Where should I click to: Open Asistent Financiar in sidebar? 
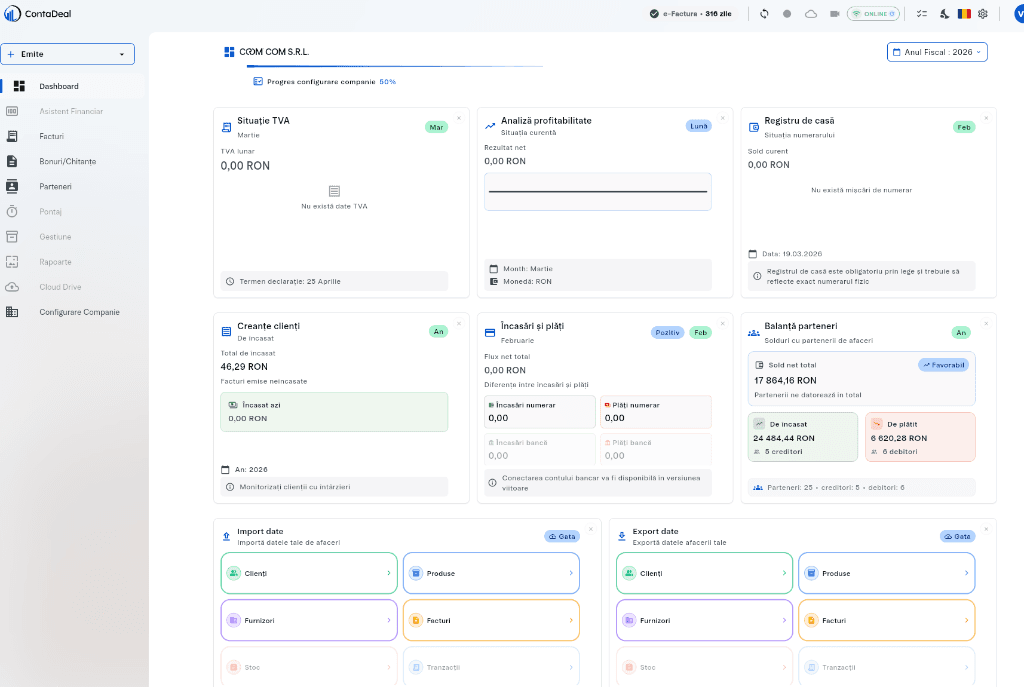pos(72,112)
